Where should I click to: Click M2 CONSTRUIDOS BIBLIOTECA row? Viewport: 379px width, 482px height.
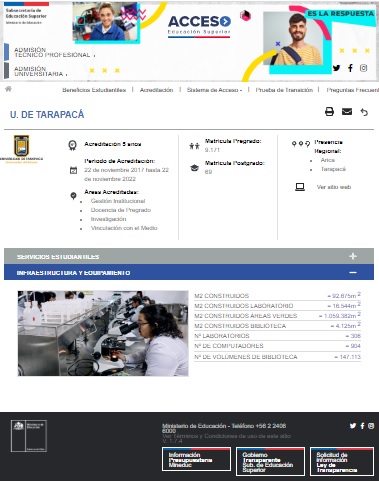coord(277,326)
